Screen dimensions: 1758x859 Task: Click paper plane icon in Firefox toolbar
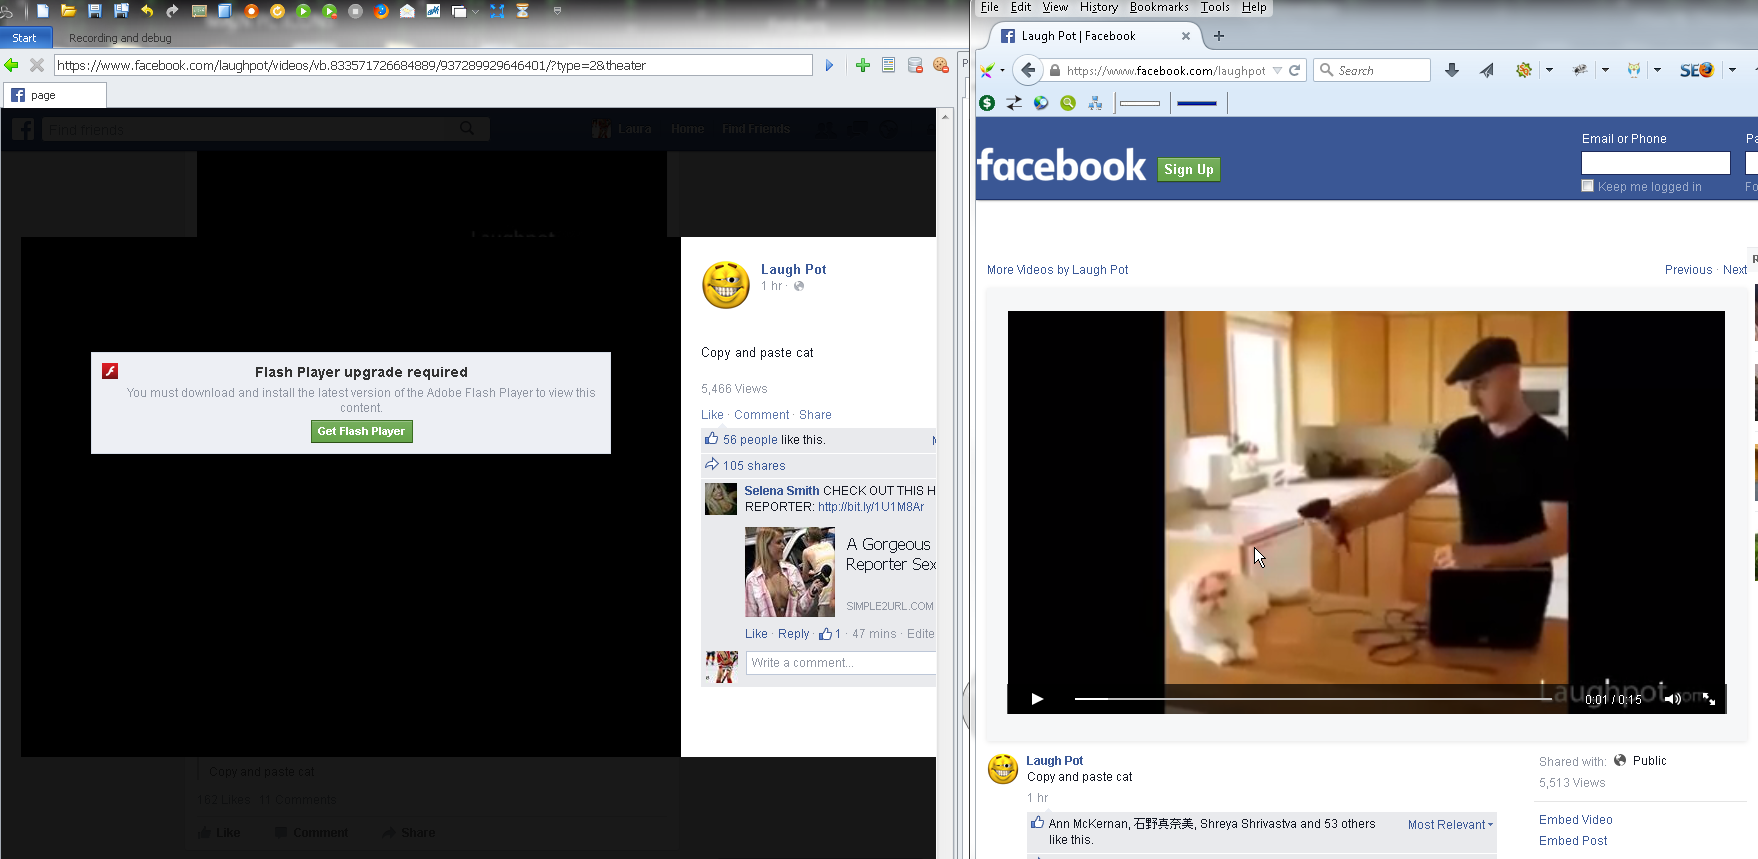click(1487, 70)
